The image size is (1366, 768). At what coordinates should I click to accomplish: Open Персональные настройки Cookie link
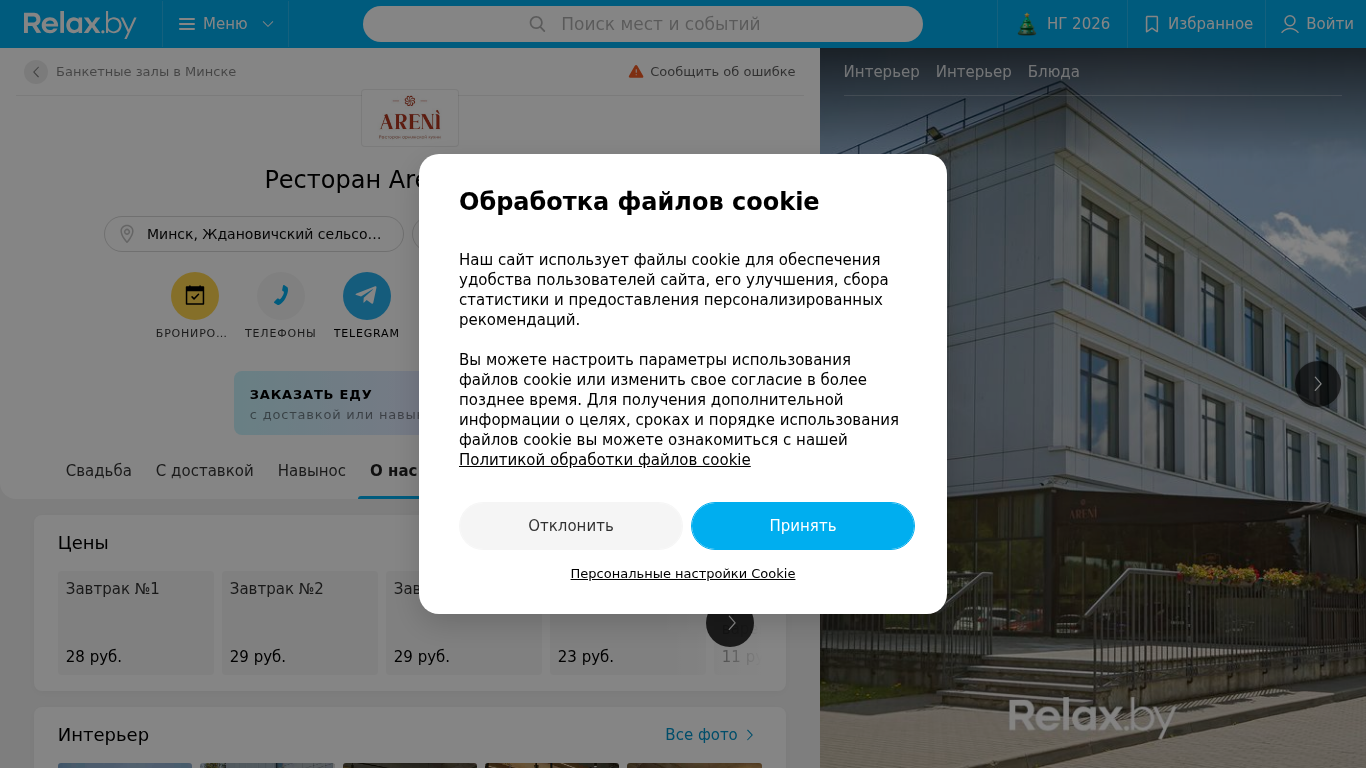[683, 574]
